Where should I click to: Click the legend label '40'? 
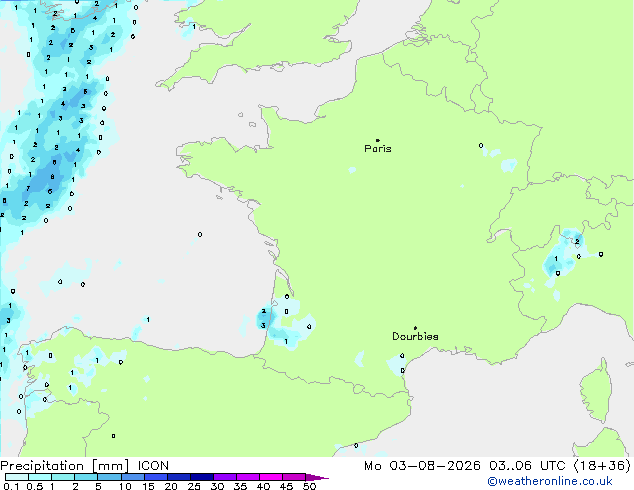coord(263,486)
